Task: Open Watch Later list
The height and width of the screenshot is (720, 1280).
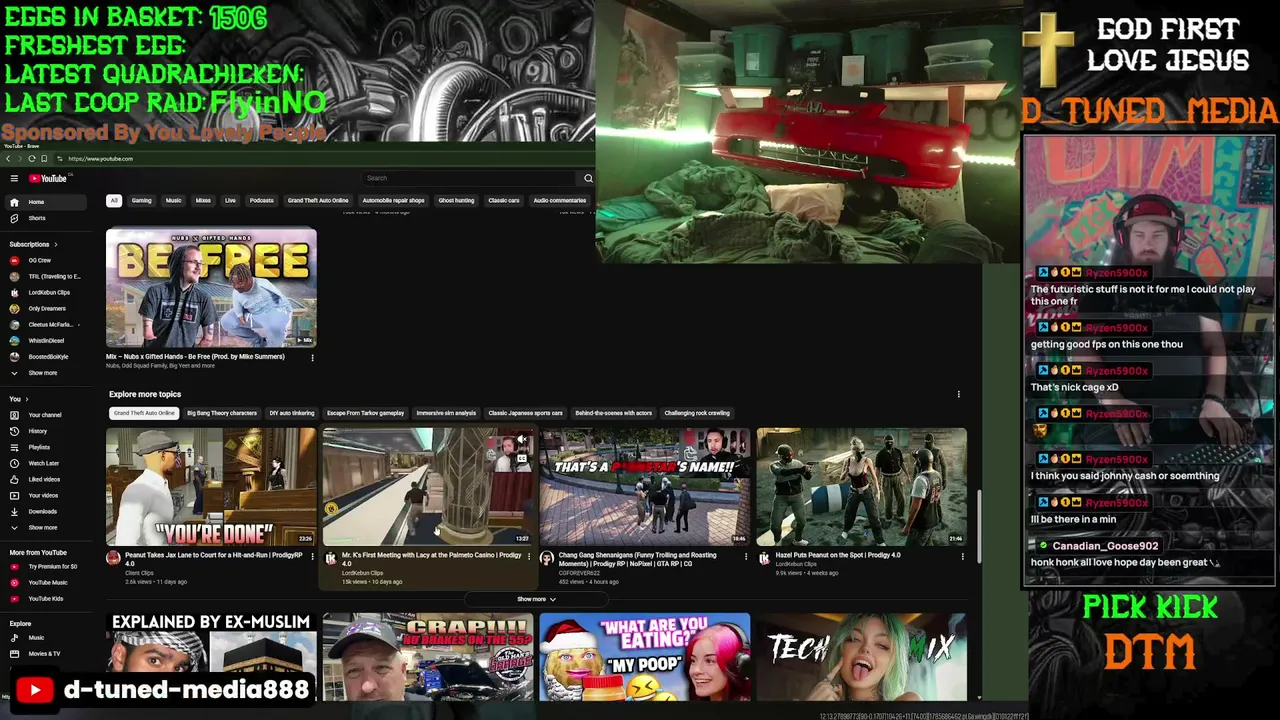Action: click(x=44, y=463)
